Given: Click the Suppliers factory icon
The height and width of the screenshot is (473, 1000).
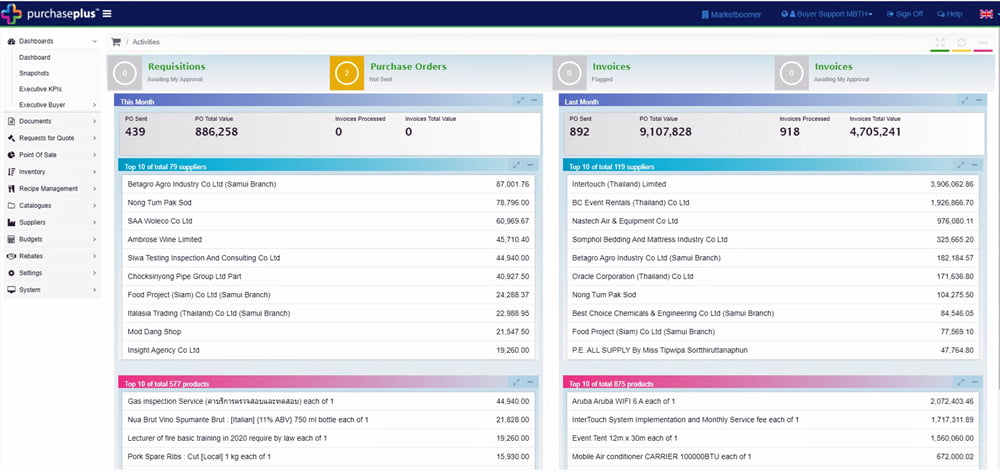Looking at the screenshot, I should click(11, 222).
